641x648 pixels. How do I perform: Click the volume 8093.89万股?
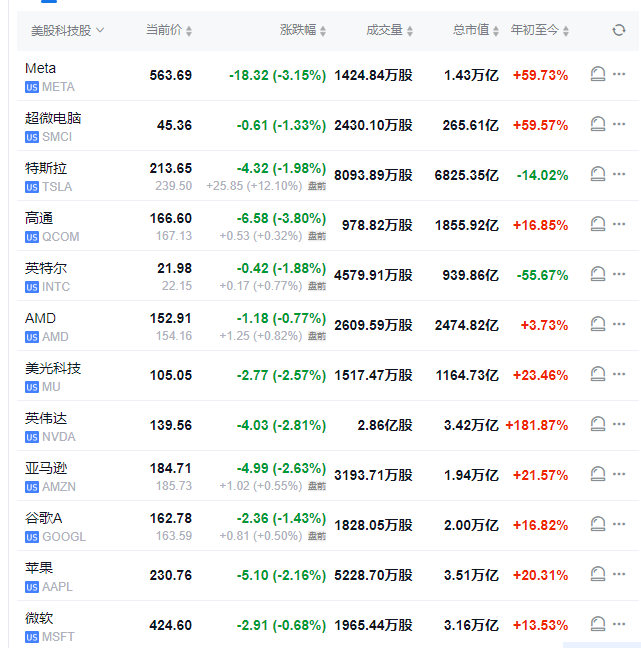coord(374,175)
